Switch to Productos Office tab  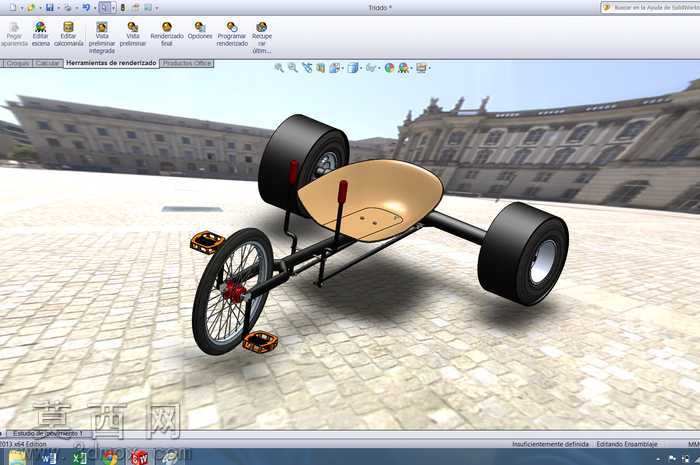pos(187,63)
